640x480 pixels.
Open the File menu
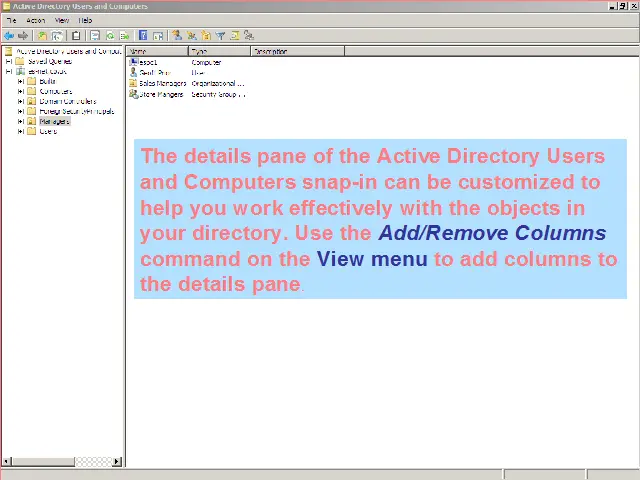pyautogui.click(x=11, y=20)
